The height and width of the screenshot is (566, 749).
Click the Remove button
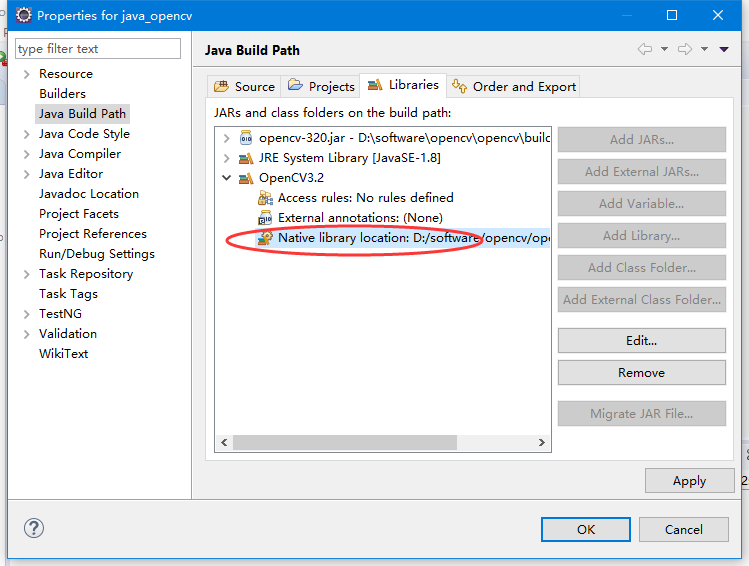pyautogui.click(x=642, y=373)
